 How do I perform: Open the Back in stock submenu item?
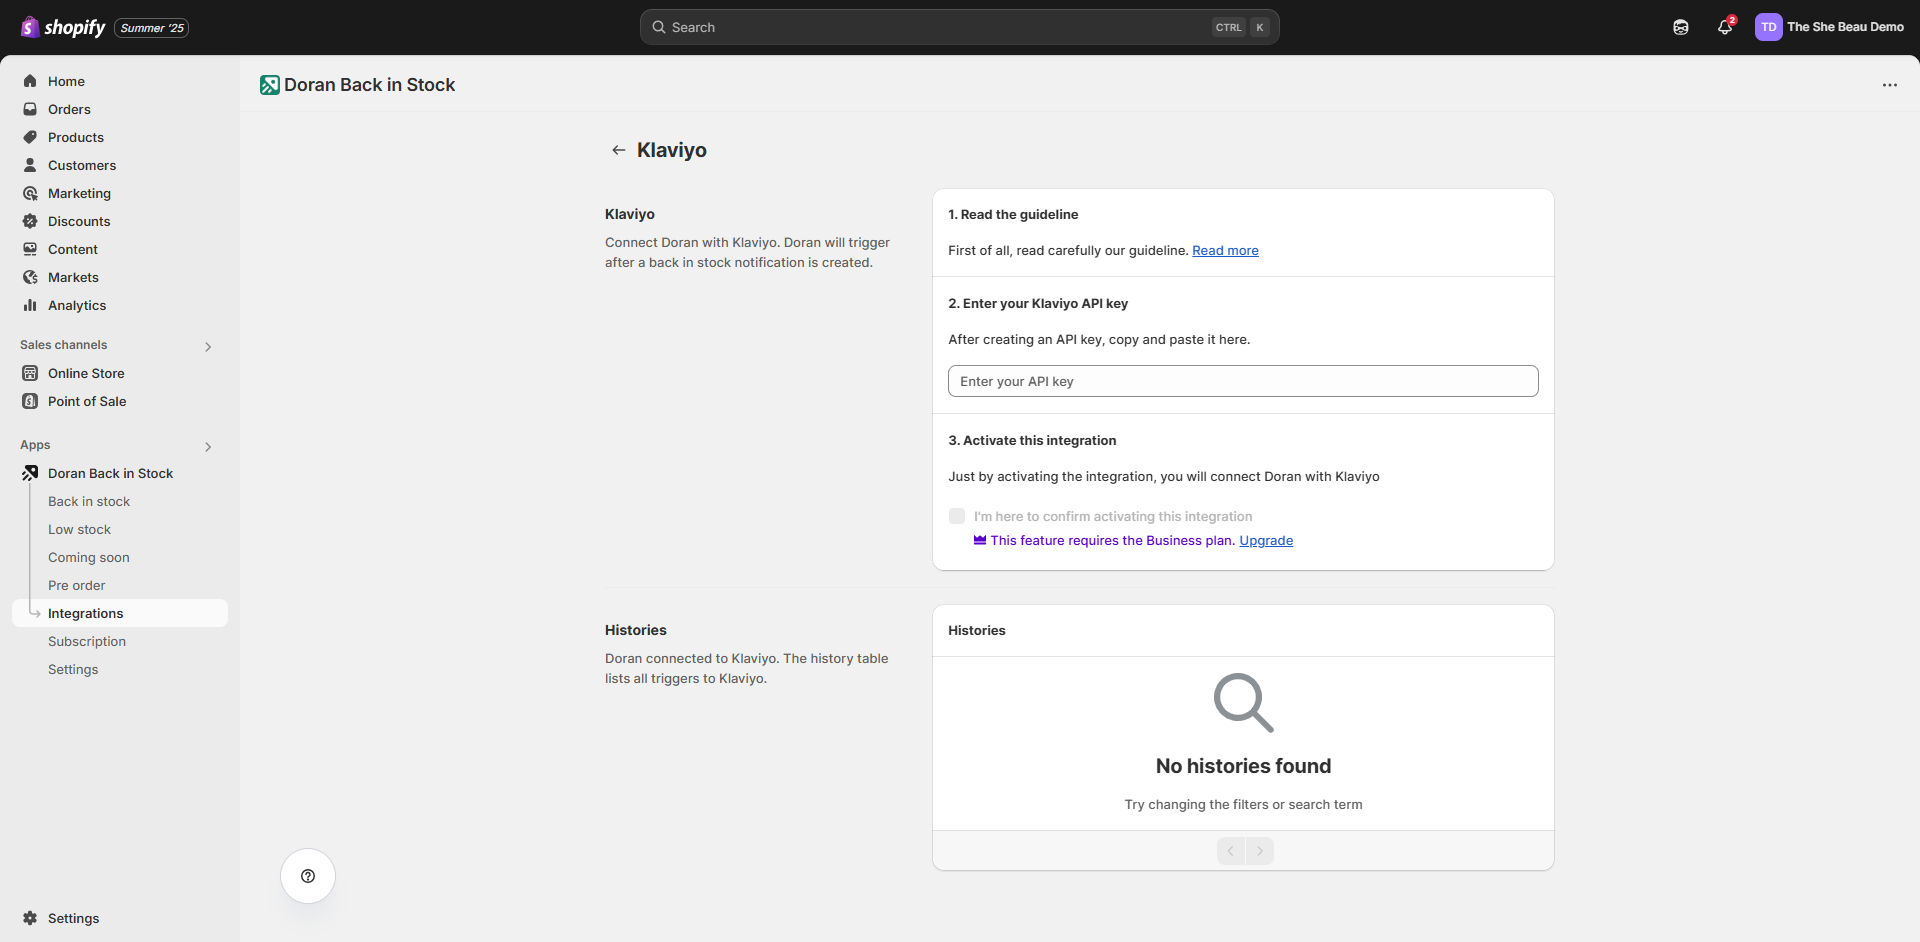[x=89, y=501]
